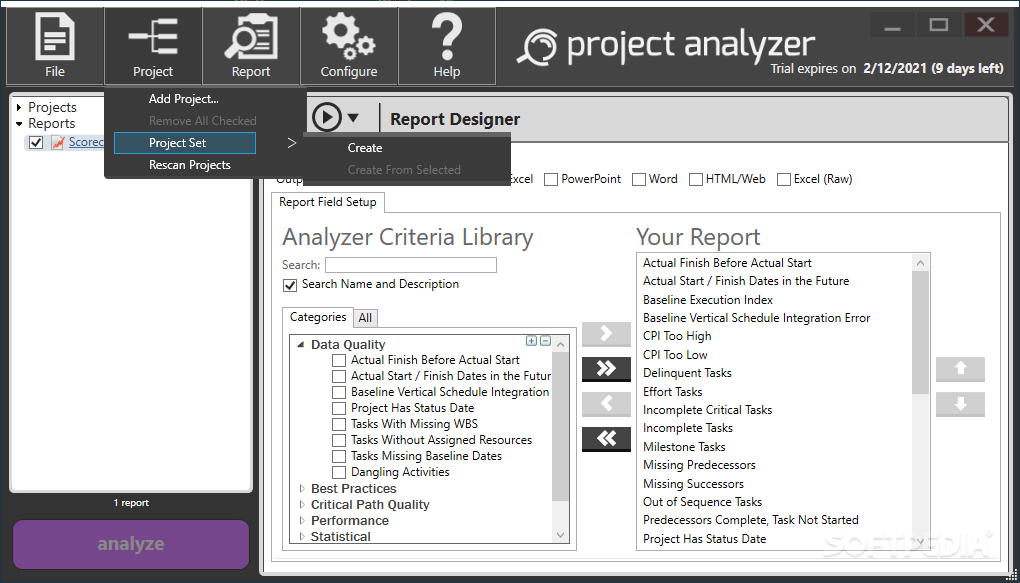Click the criteria Search input field
Screen dimensions: 1020x583
(410, 265)
